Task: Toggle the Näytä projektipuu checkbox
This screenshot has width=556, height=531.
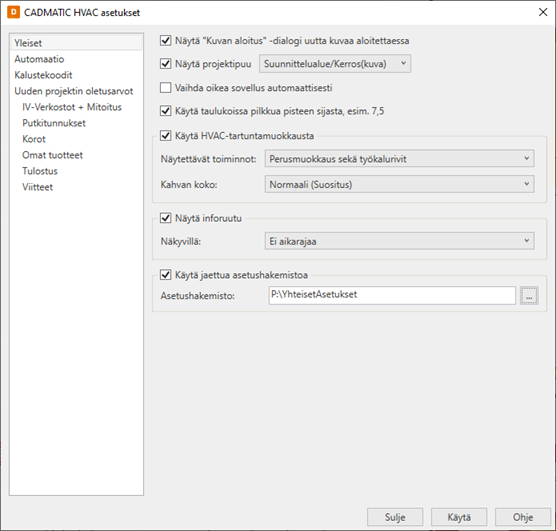Action: (x=166, y=64)
